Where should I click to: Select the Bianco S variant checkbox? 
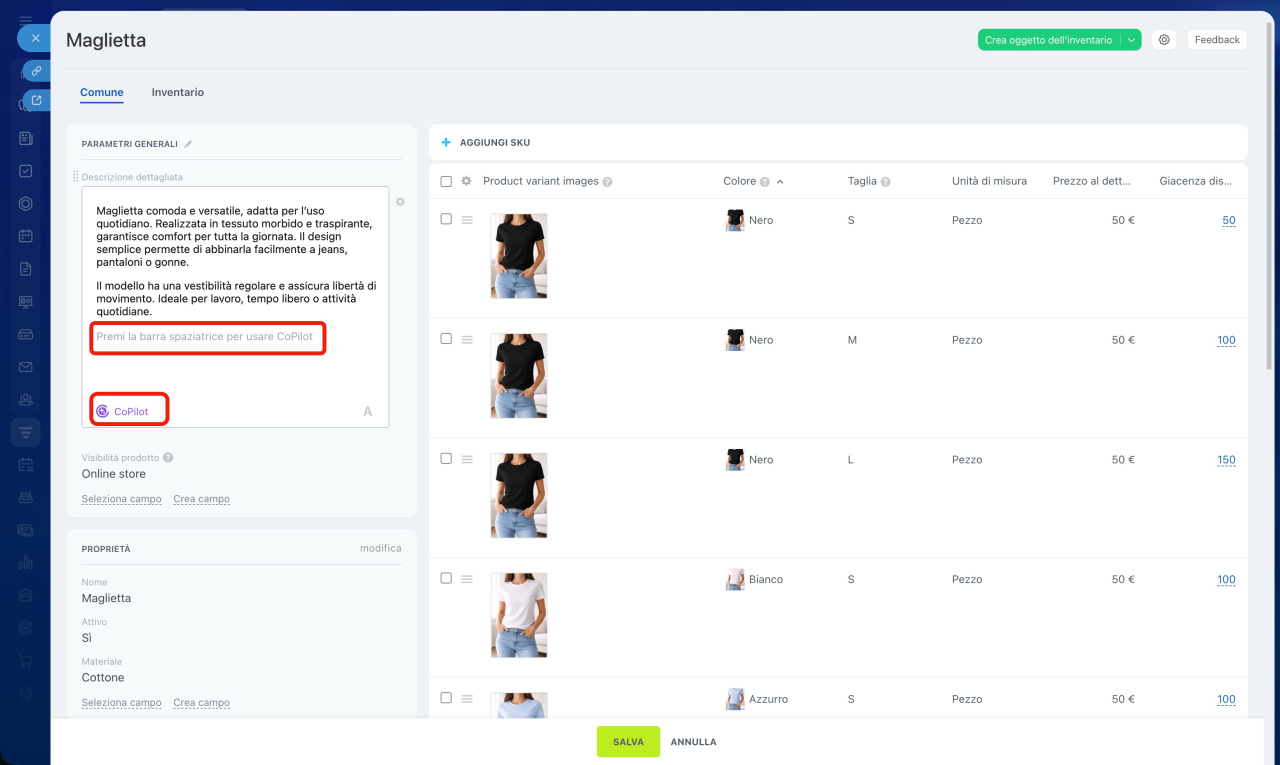(x=446, y=578)
